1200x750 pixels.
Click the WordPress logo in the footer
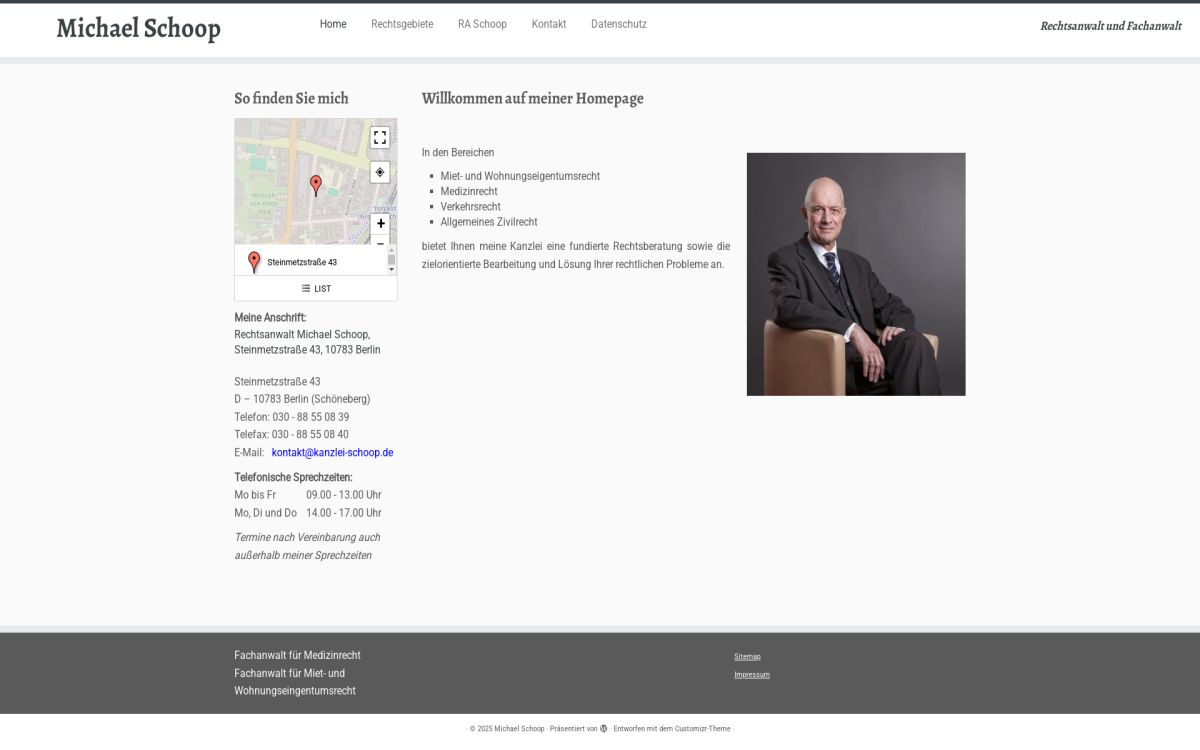pyautogui.click(x=604, y=729)
